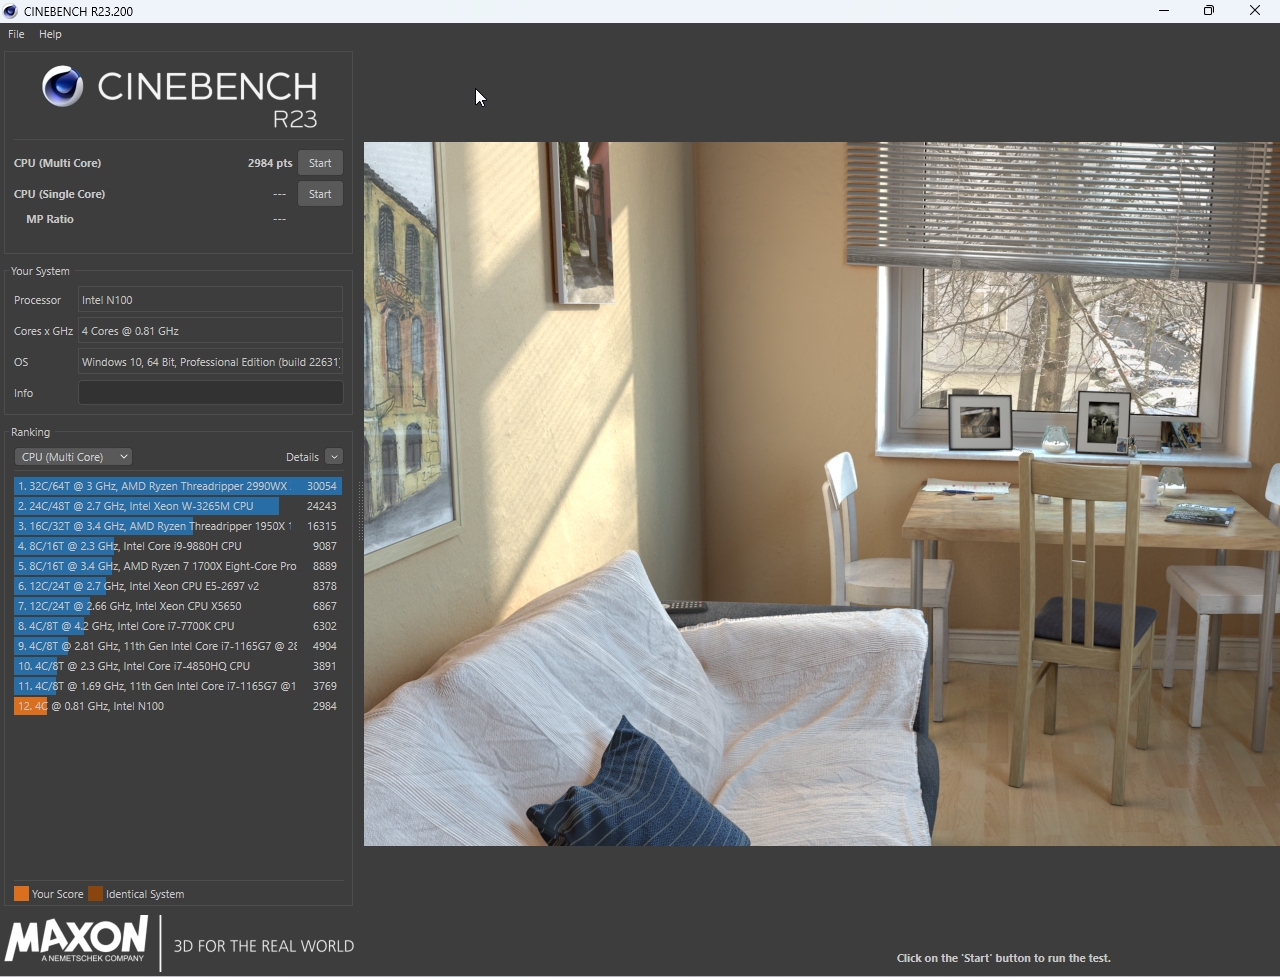Click the MP Ratio label
Viewport: 1280px width, 977px height.
(50, 219)
